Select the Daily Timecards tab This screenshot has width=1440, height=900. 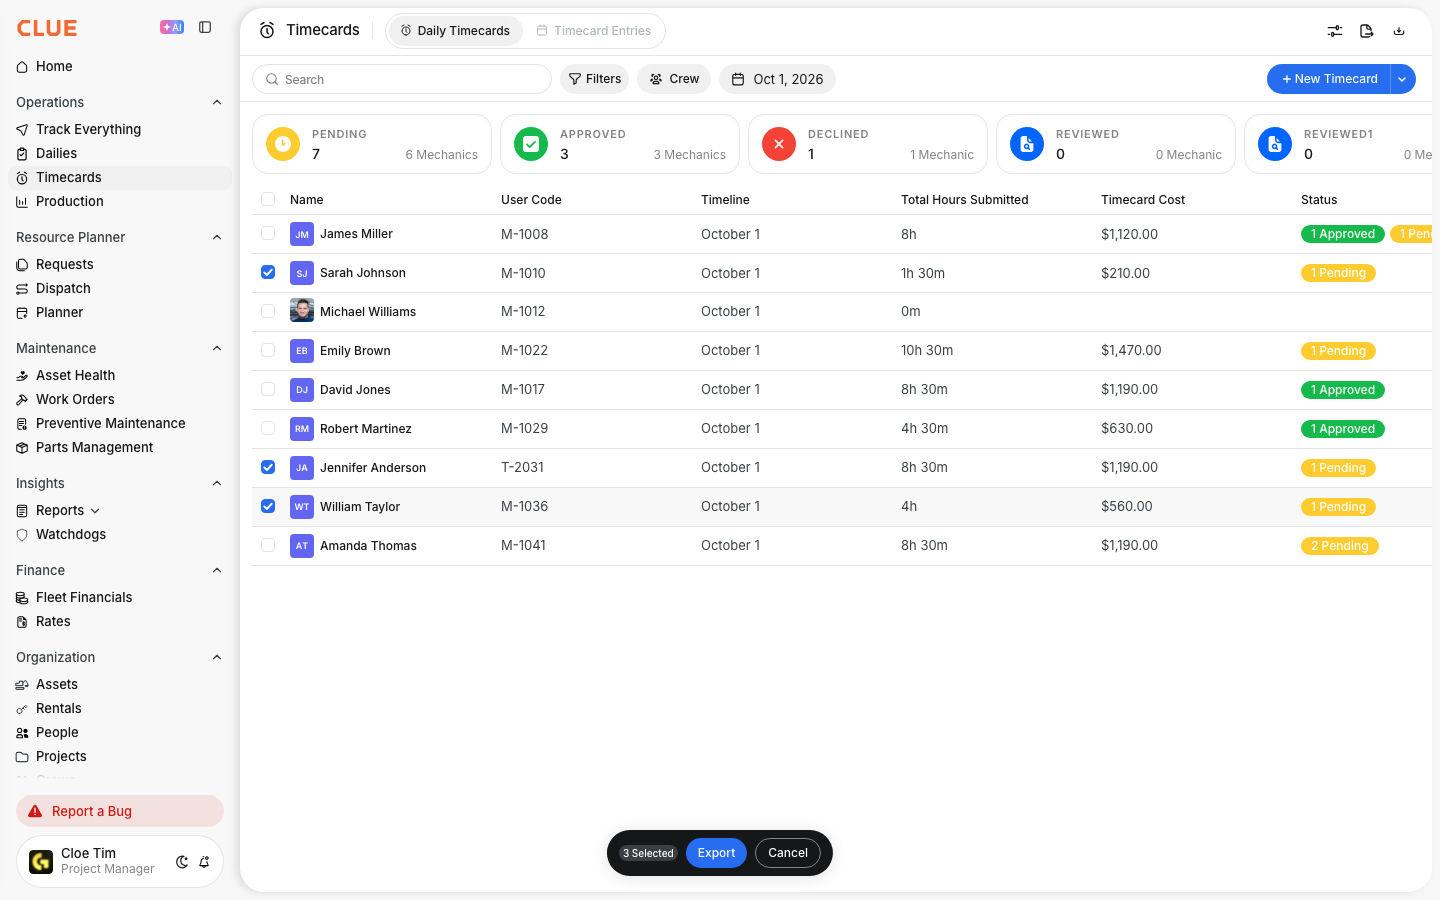455,31
